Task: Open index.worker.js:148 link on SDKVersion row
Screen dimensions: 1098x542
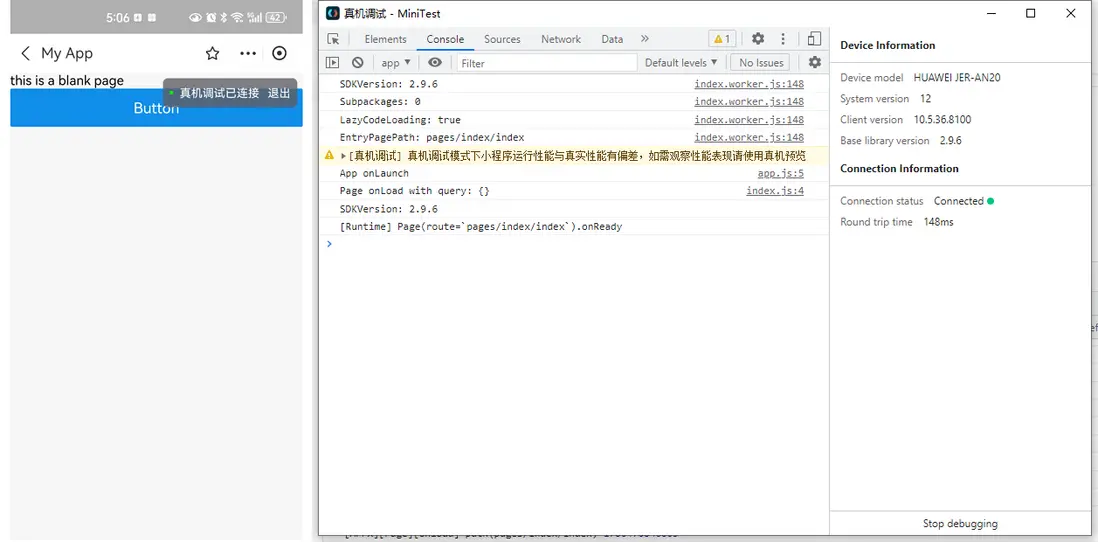Action: tap(749, 84)
